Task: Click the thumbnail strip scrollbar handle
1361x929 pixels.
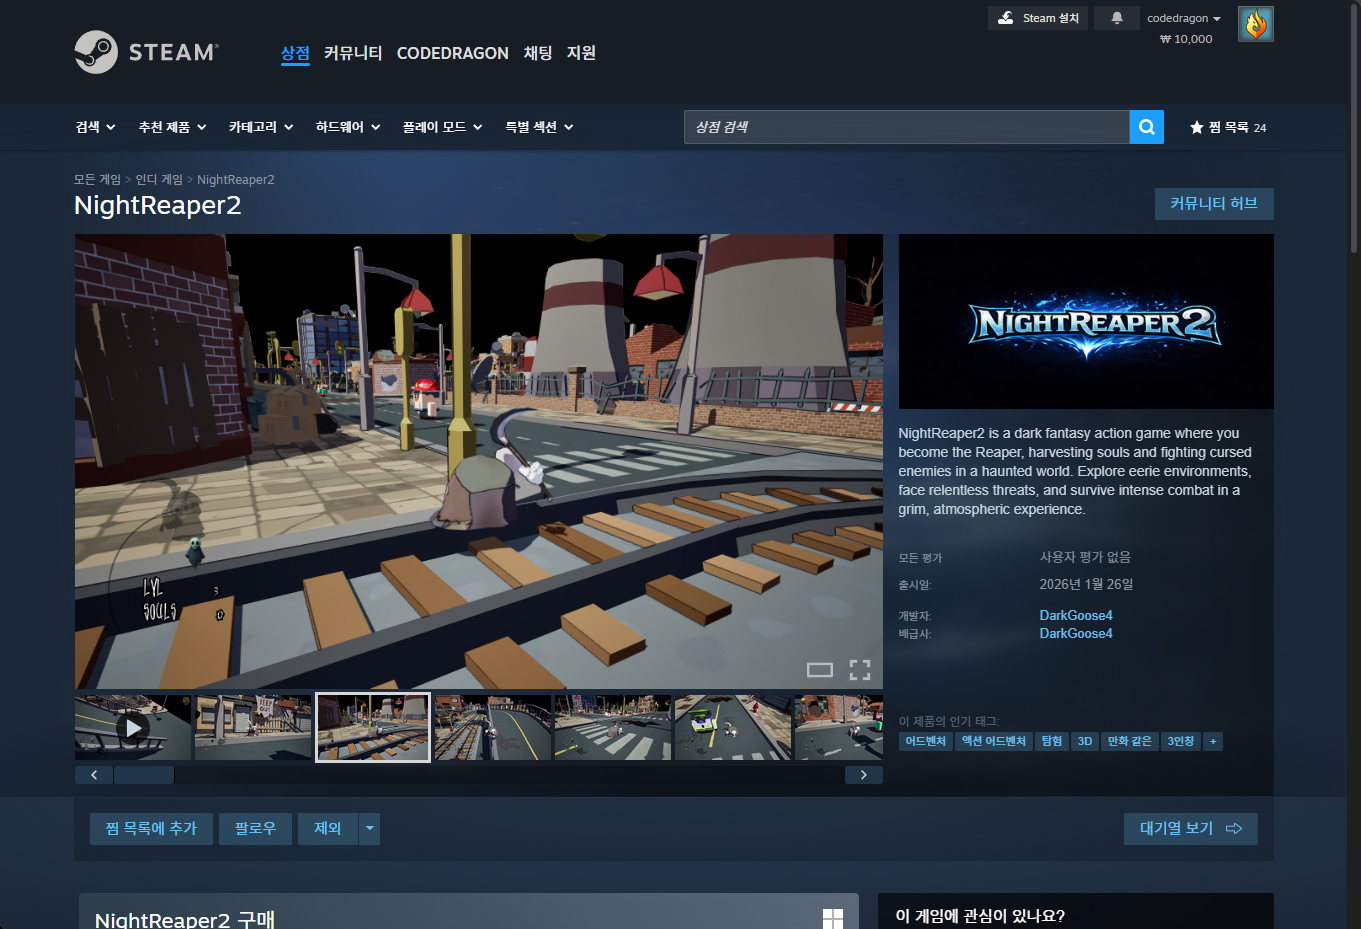Action: [x=144, y=775]
